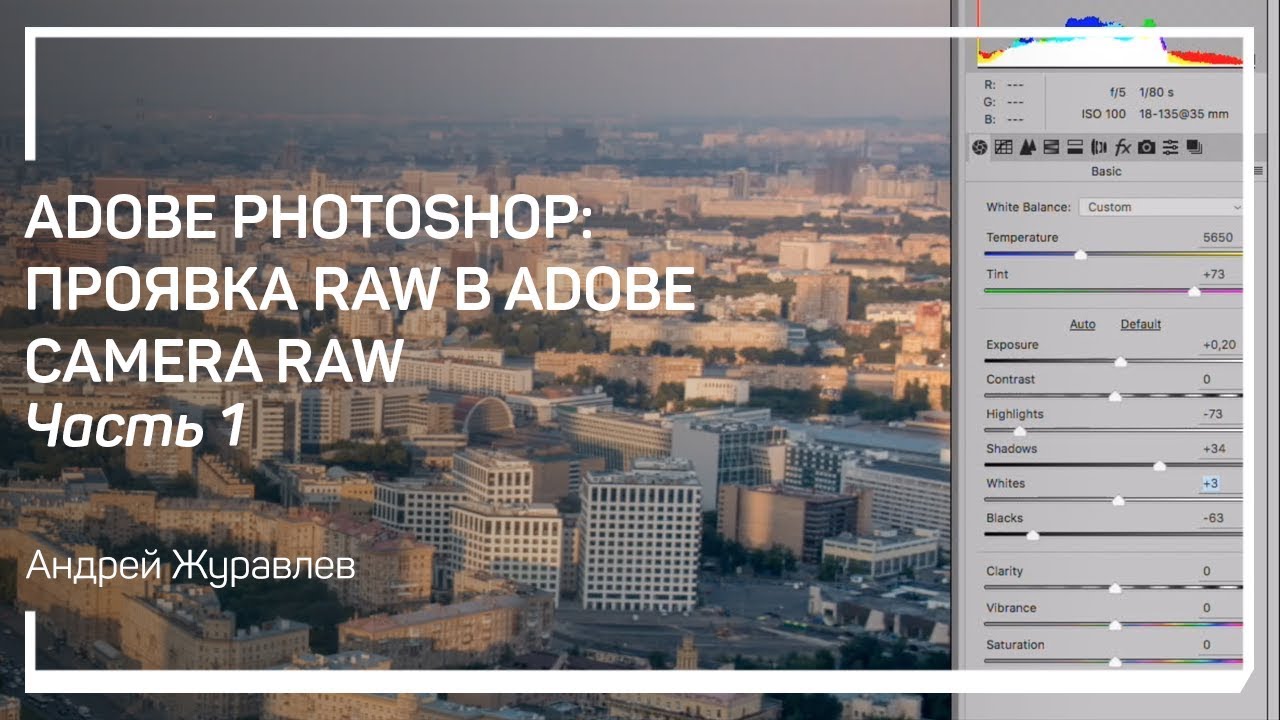This screenshot has width=1280, height=720.
Task: Click the Whites slider handle
Action: [1118, 501]
